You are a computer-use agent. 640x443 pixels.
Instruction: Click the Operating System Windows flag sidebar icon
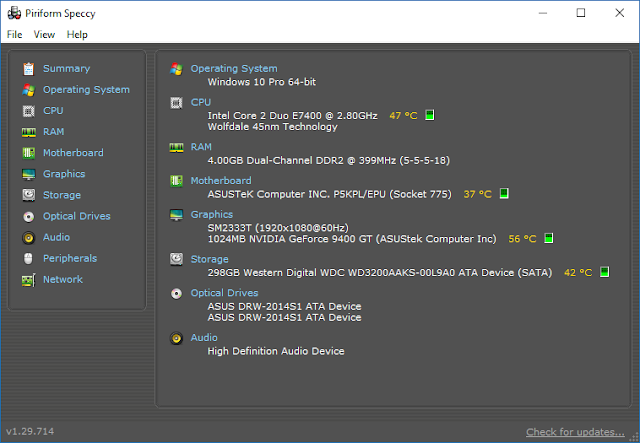coord(29,90)
